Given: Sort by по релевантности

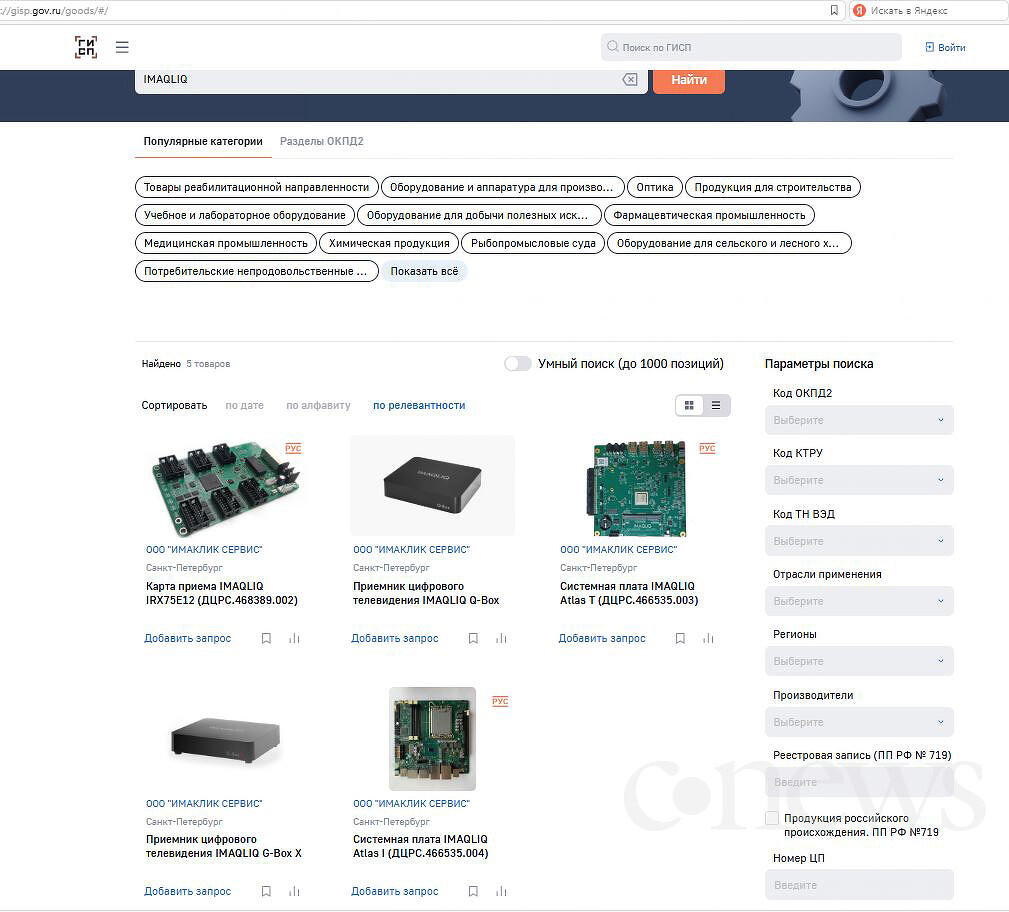Looking at the screenshot, I should click(419, 405).
